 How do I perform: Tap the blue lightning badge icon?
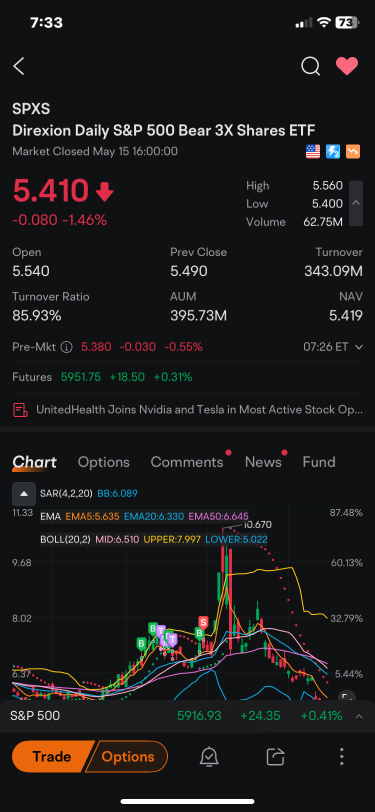click(x=333, y=152)
